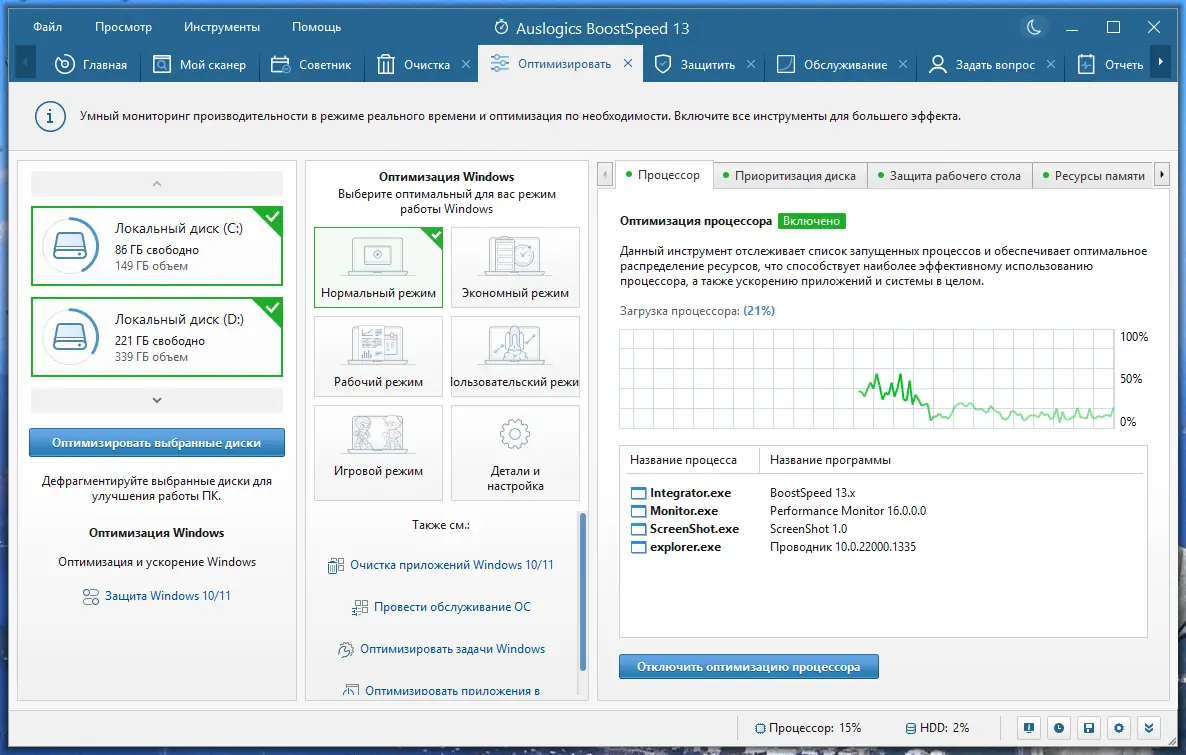Open the Инструменты menu
The image size is (1186, 755).
click(x=222, y=26)
